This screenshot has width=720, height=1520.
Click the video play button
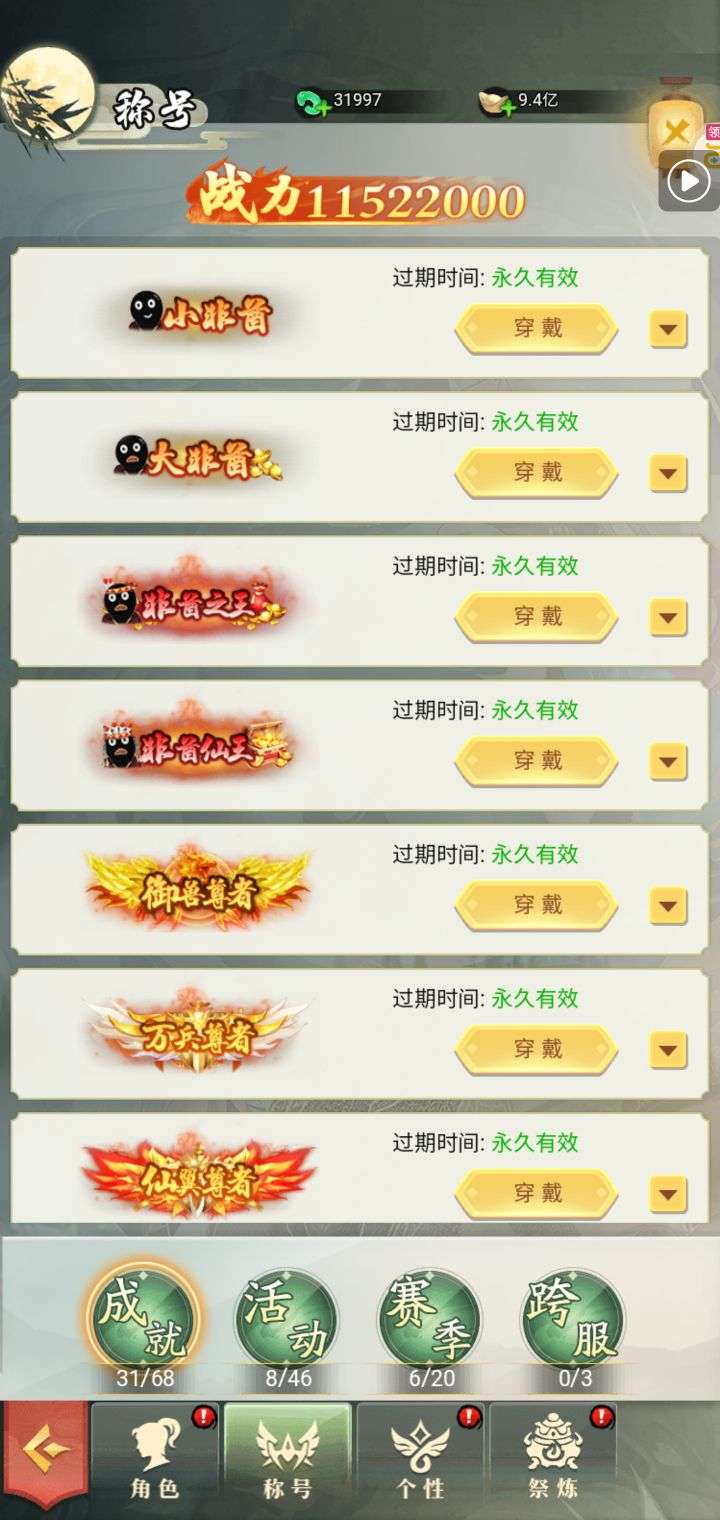click(689, 181)
